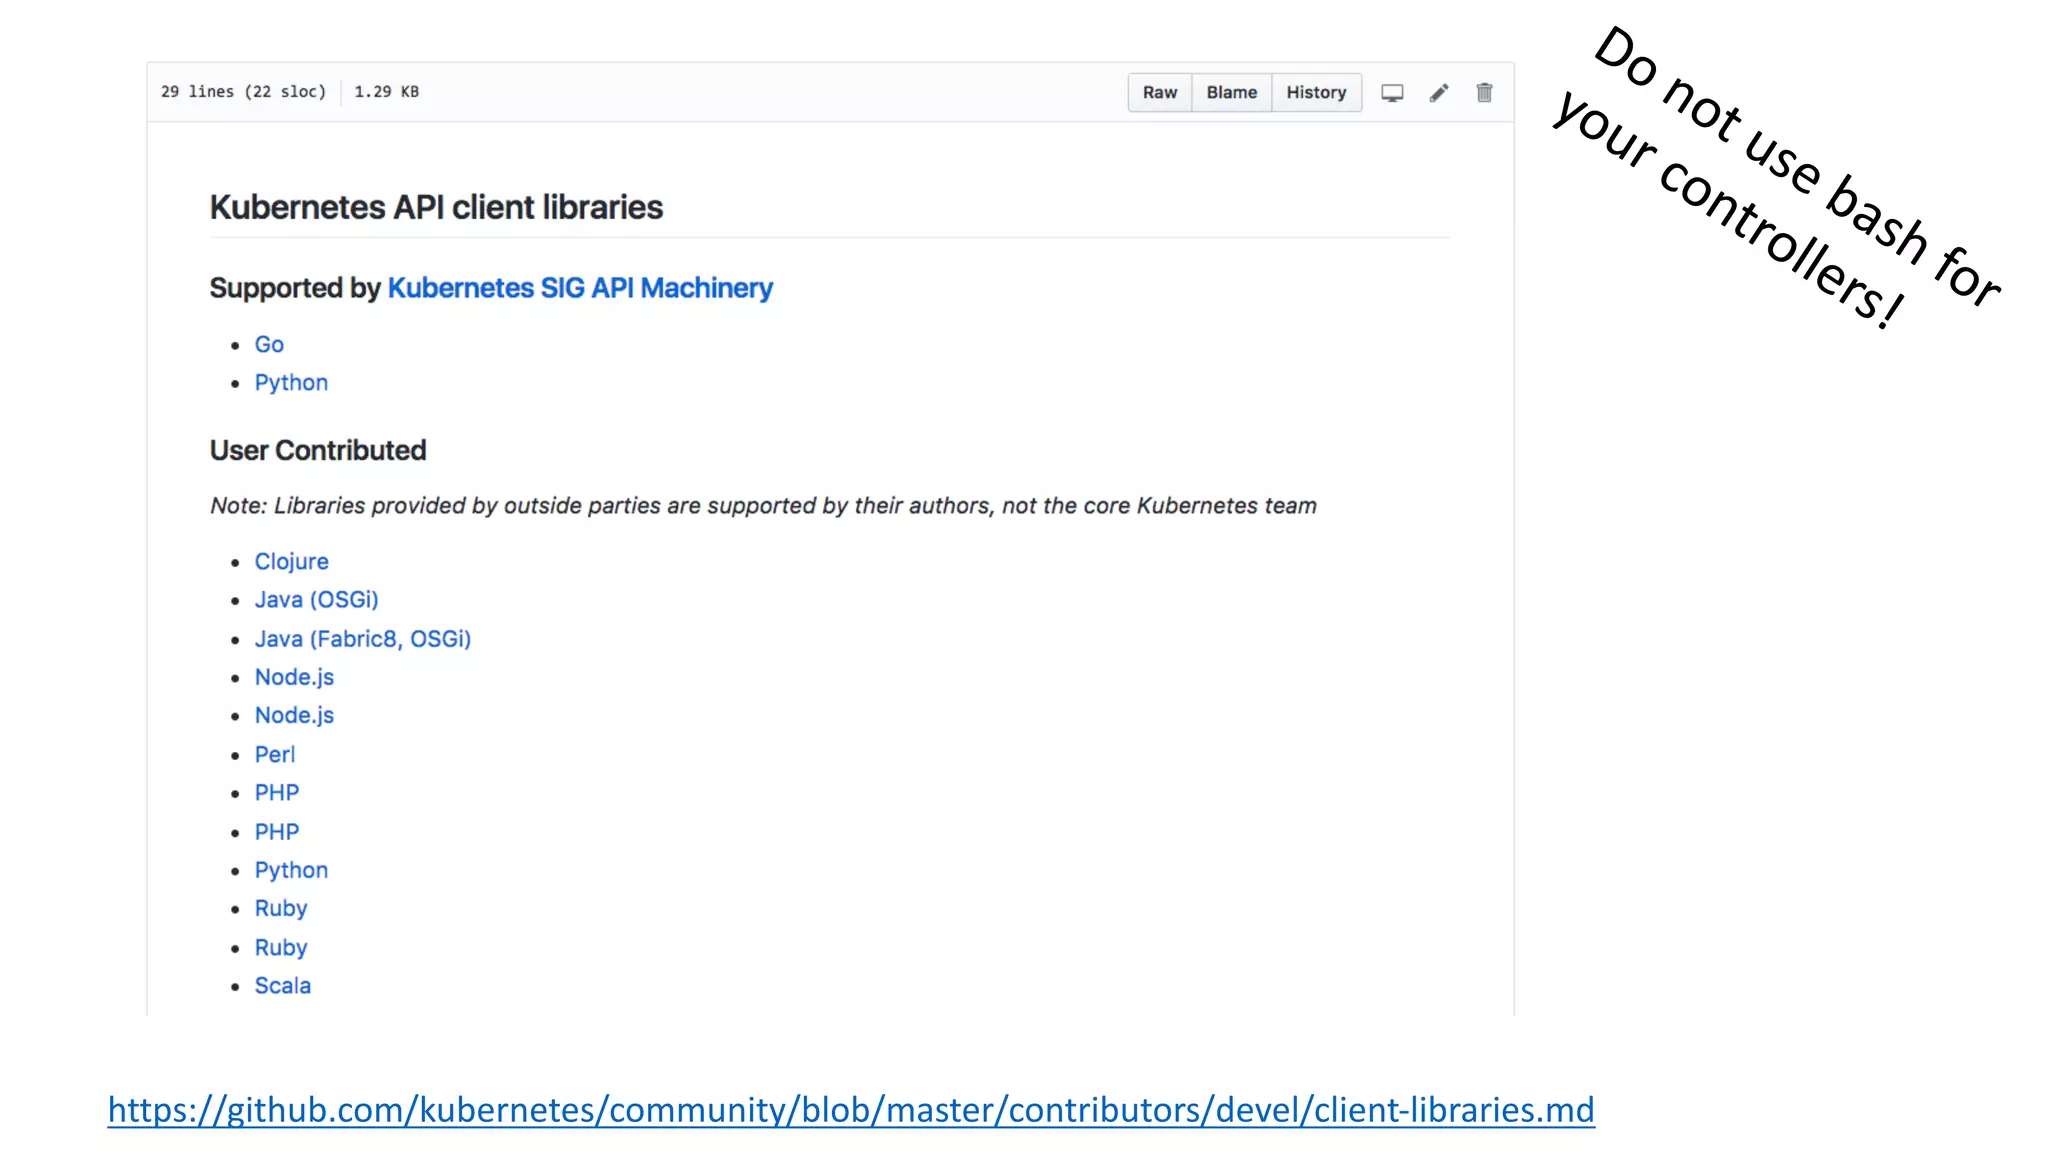Screen dimensions: 2048x1152
Task: Open the last Ruby link
Action: tap(281, 948)
